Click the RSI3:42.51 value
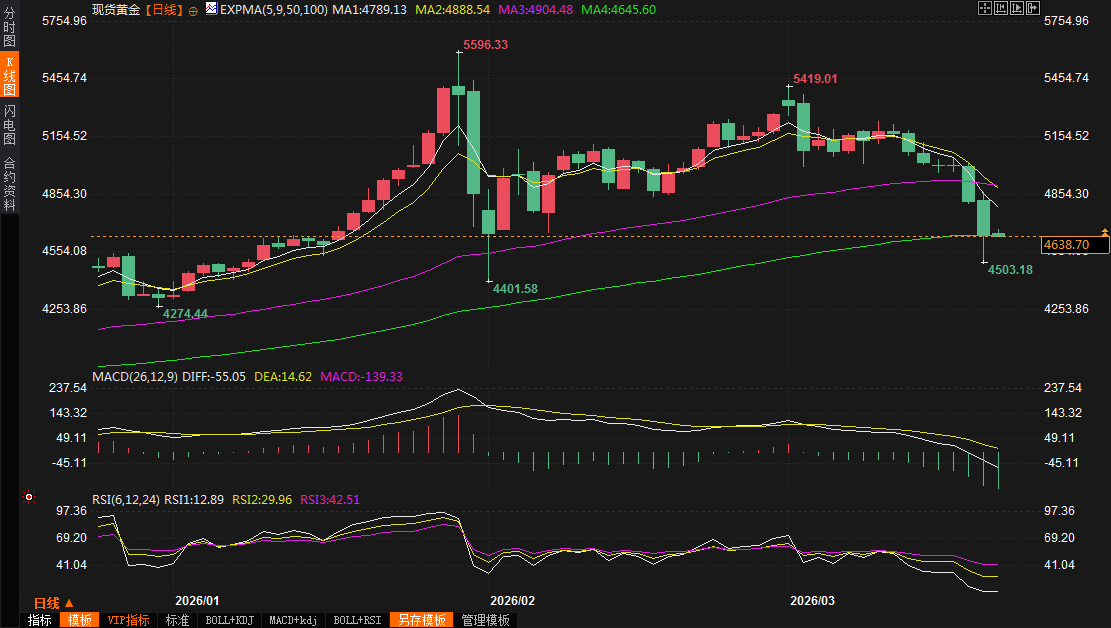 point(330,500)
